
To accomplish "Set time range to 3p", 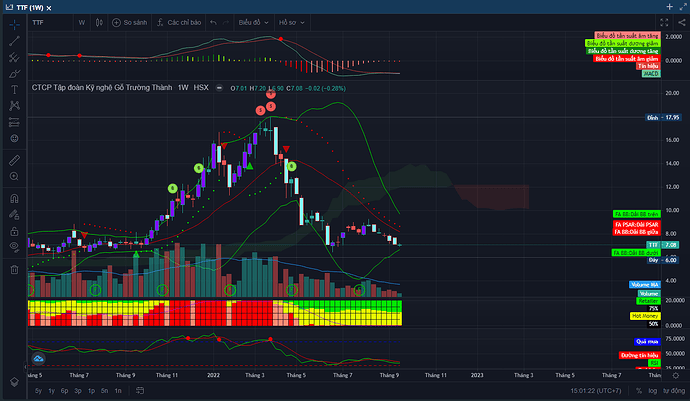I will pyautogui.click(x=78, y=390).
